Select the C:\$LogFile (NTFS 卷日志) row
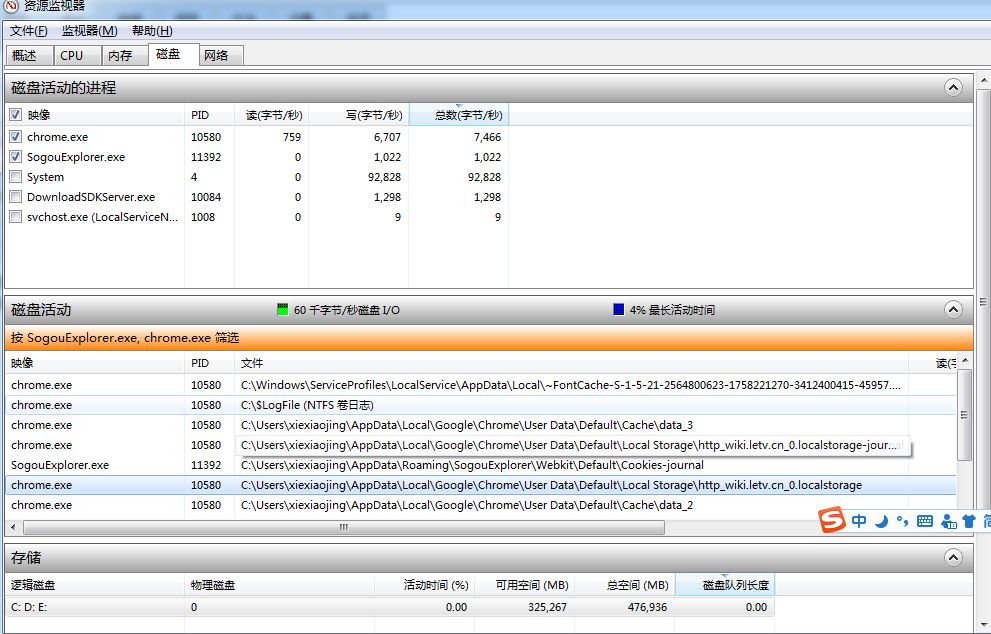Screen dimensions: 991x634 pyautogui.click(x=481, y=405)
